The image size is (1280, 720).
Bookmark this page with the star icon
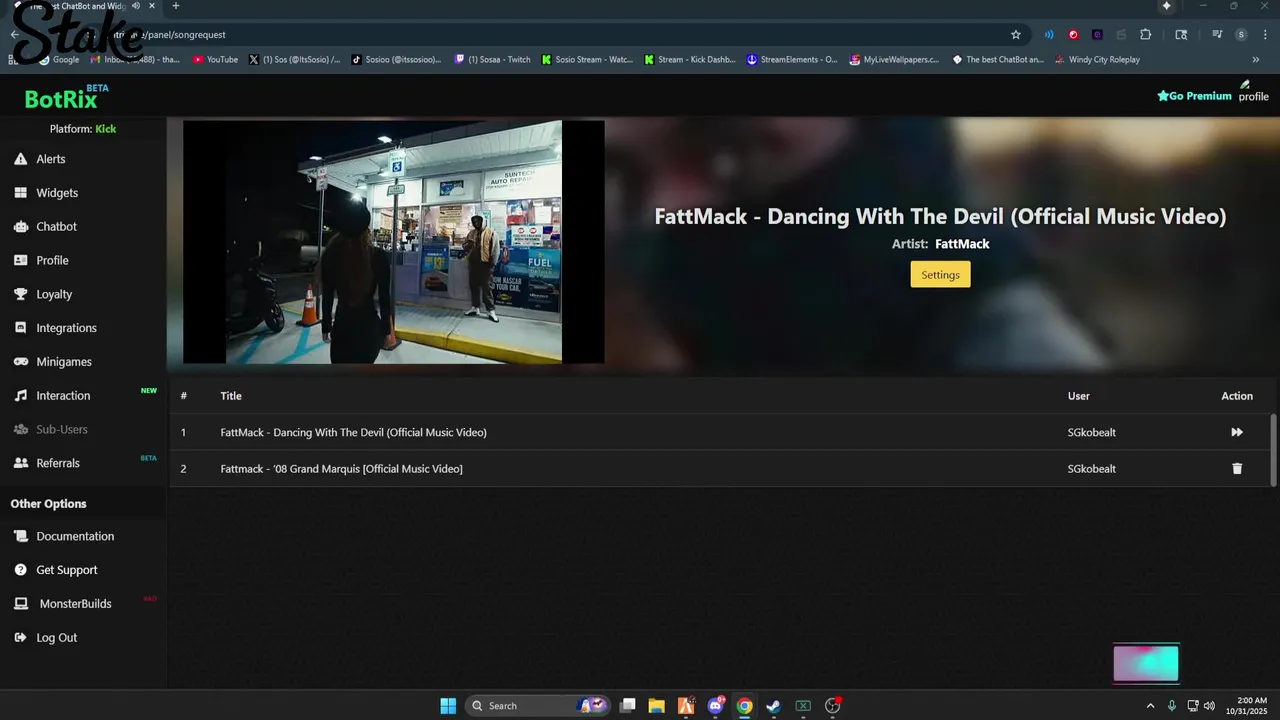[1016, 34]
